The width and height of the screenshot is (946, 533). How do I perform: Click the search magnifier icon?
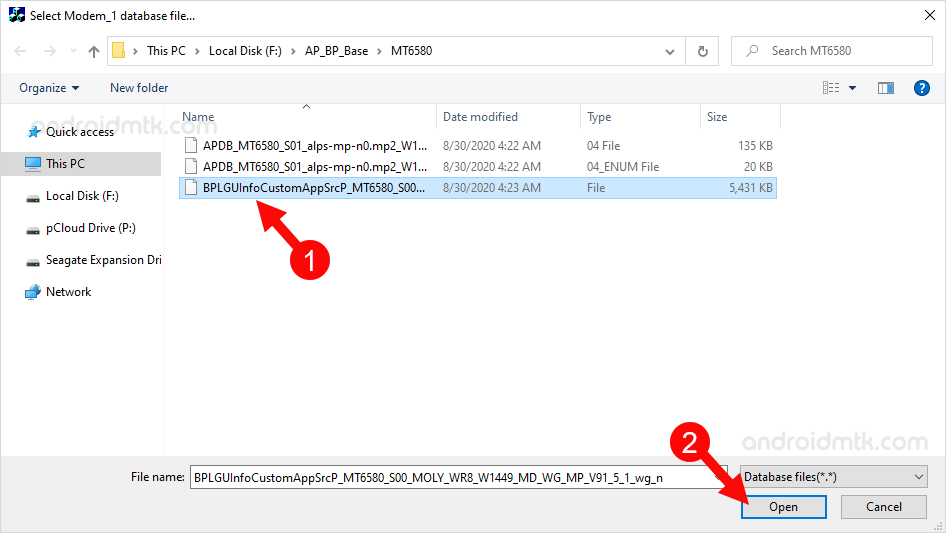click(x=752, y=51)
